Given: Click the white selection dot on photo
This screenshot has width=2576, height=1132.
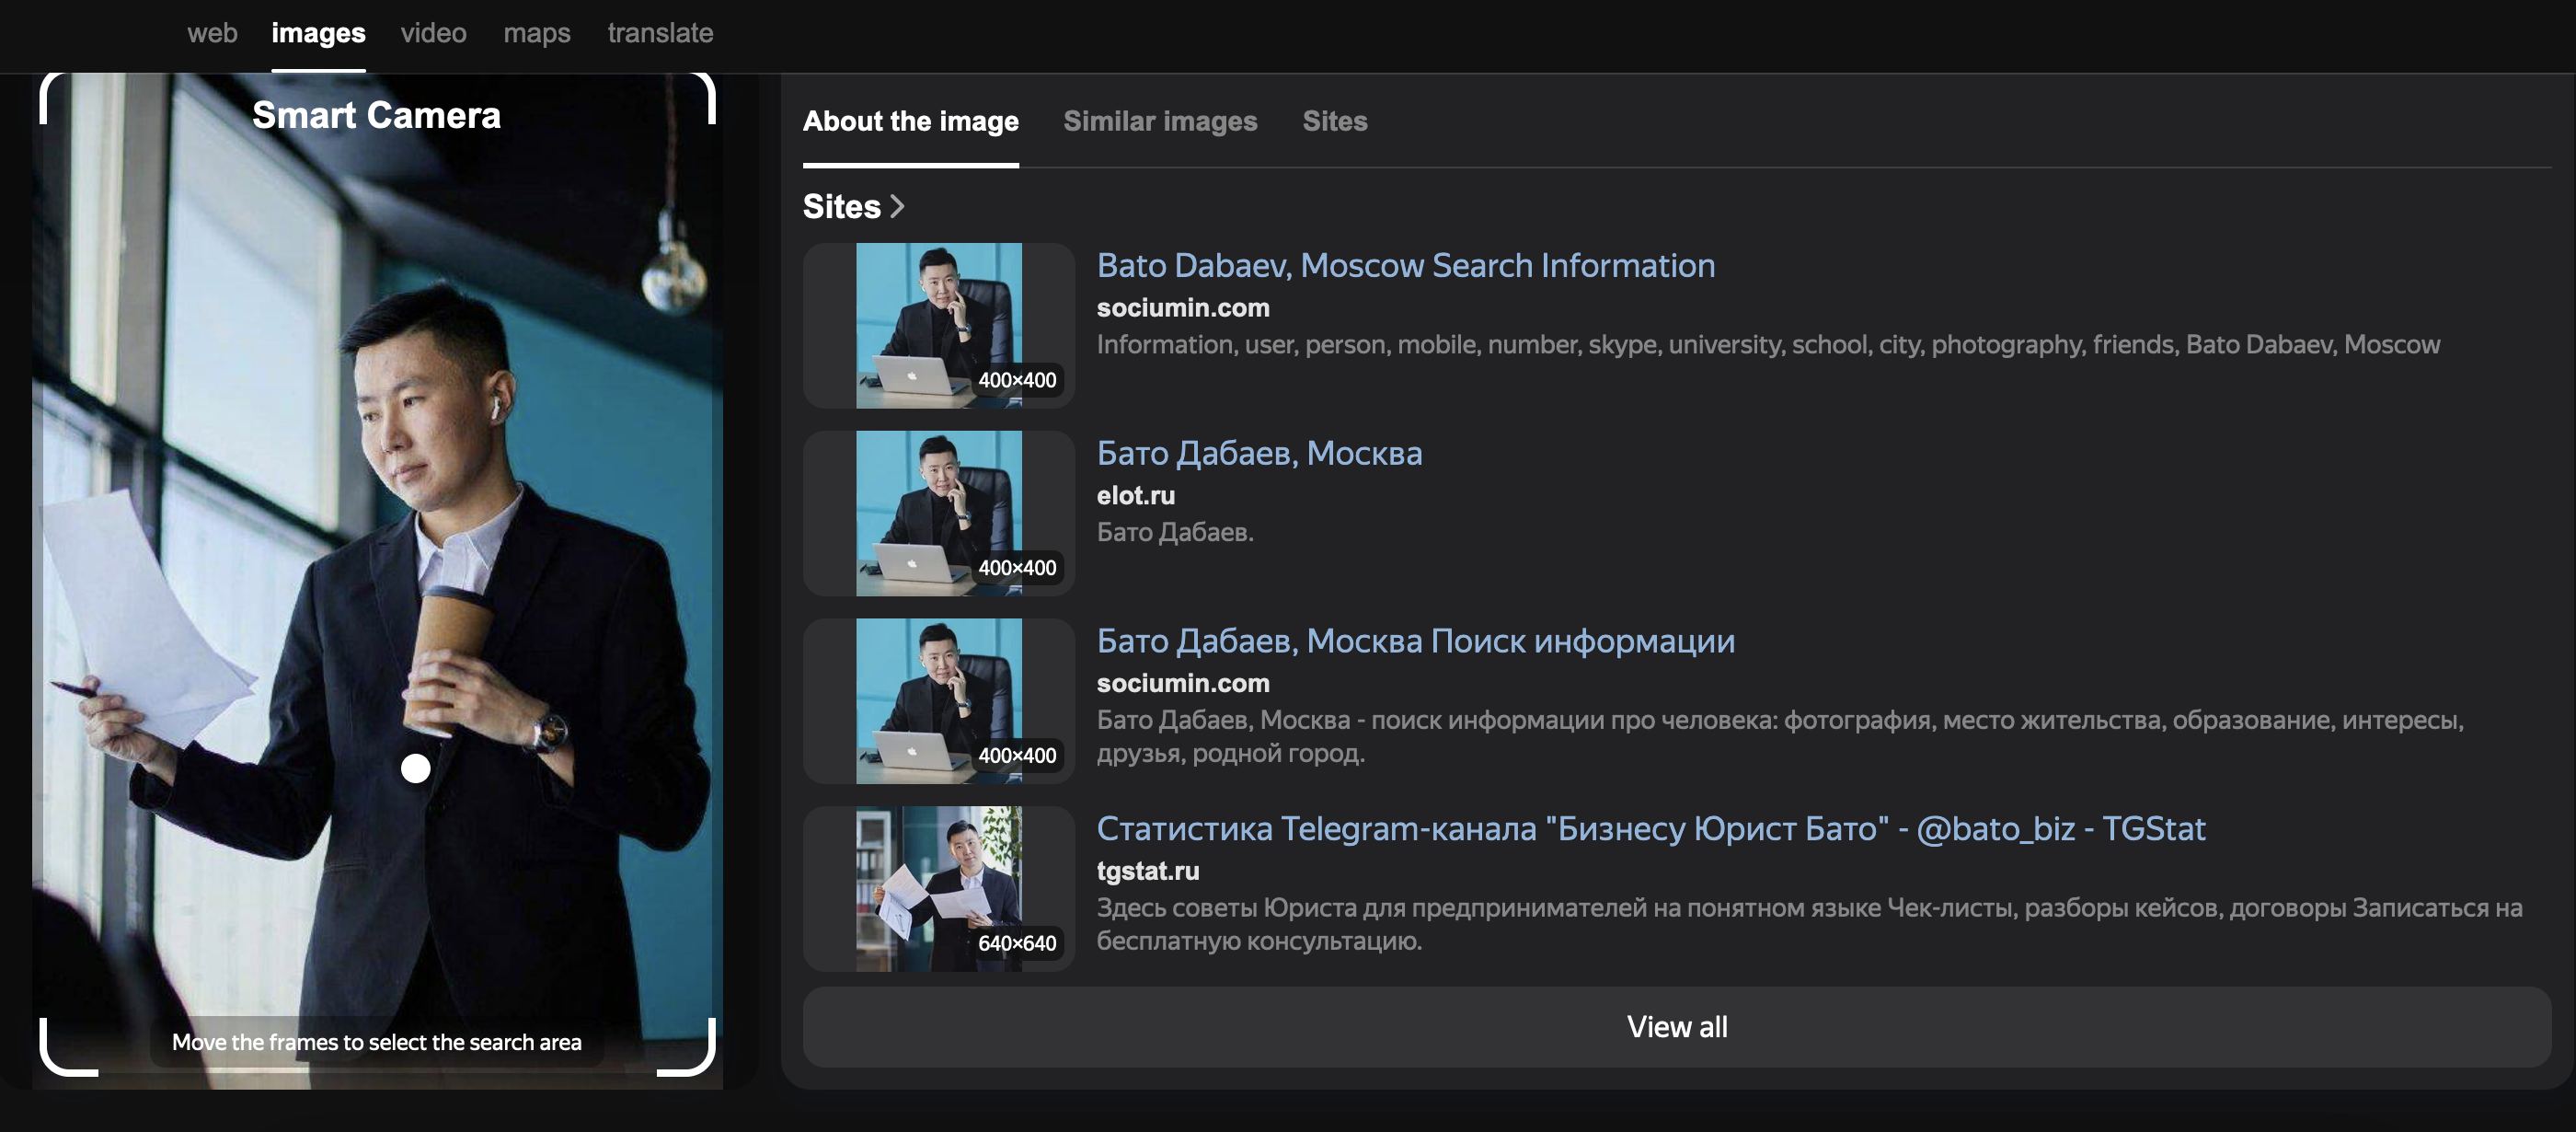Looking at the screenshot, I should pos(415,768).
